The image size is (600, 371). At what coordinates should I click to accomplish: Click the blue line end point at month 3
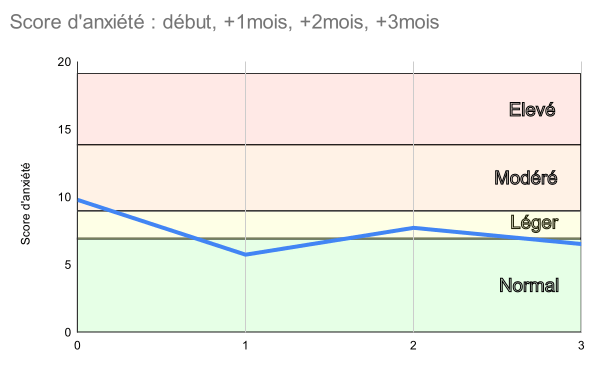pyautogui.click(x=580, y=244)
